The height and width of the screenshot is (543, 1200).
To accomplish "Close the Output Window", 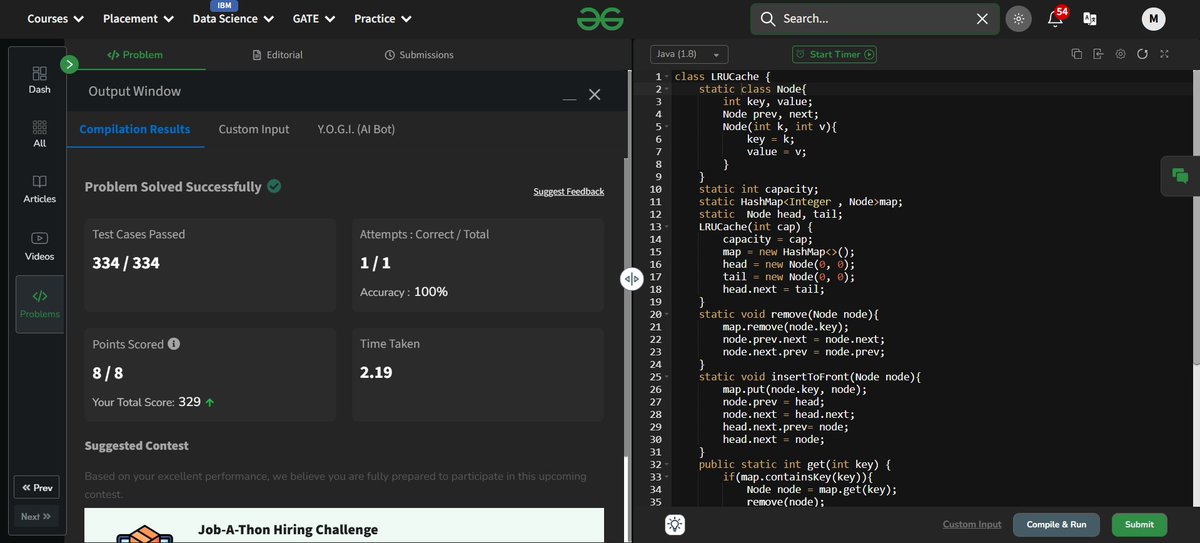I will tap(594, 94).
